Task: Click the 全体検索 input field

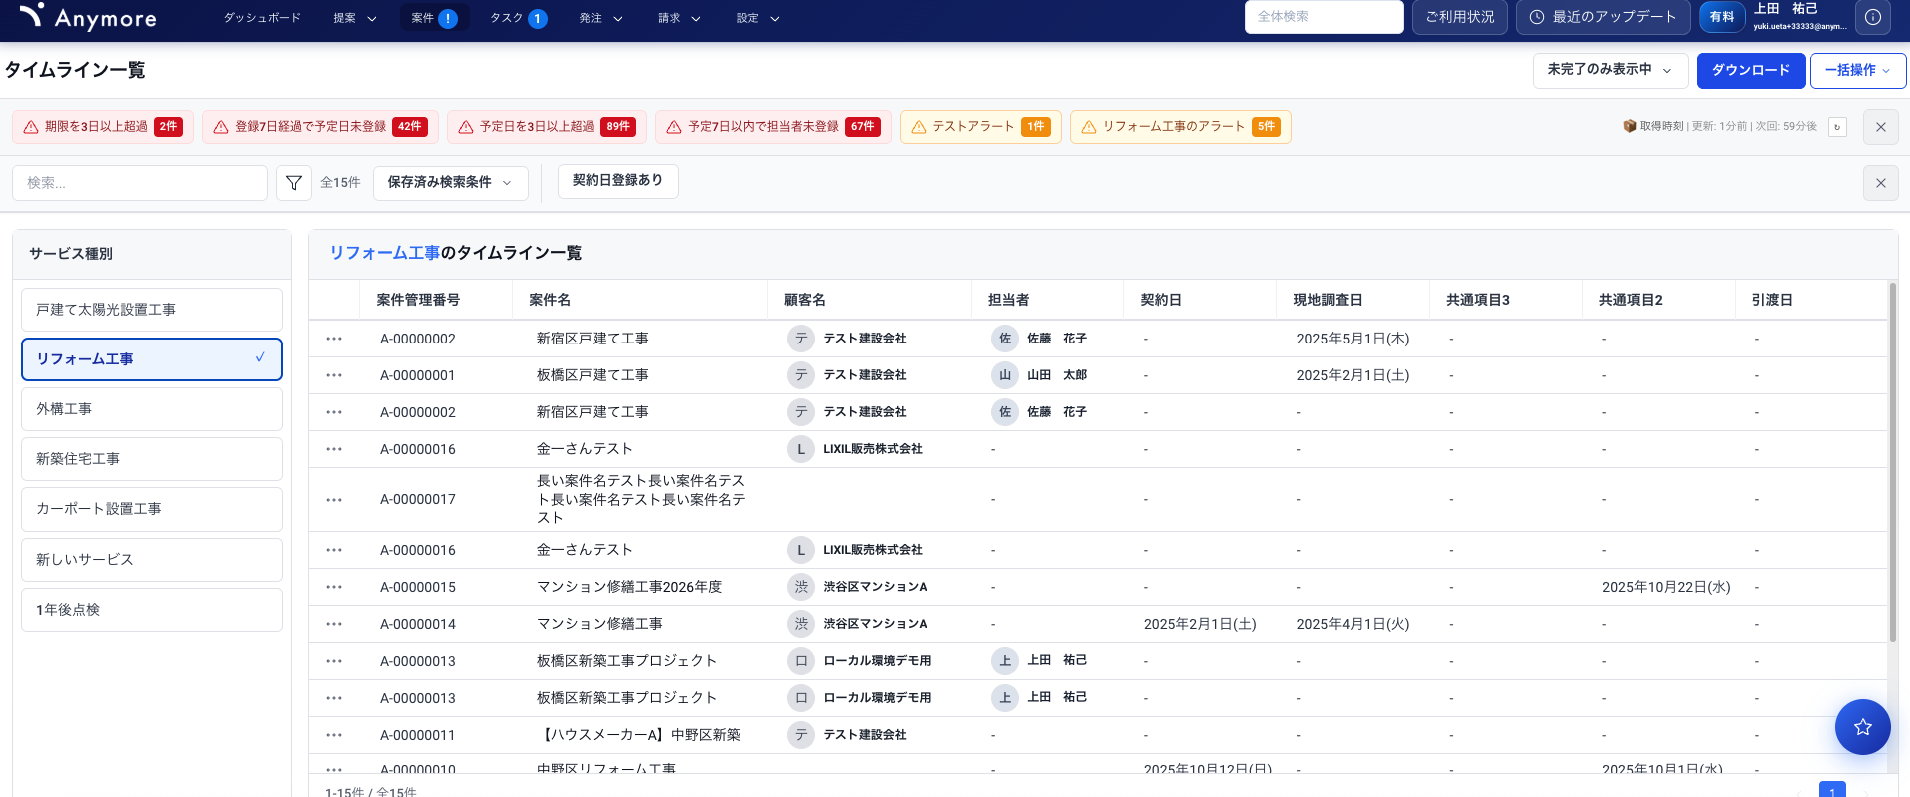Action: click(1323, 17)
